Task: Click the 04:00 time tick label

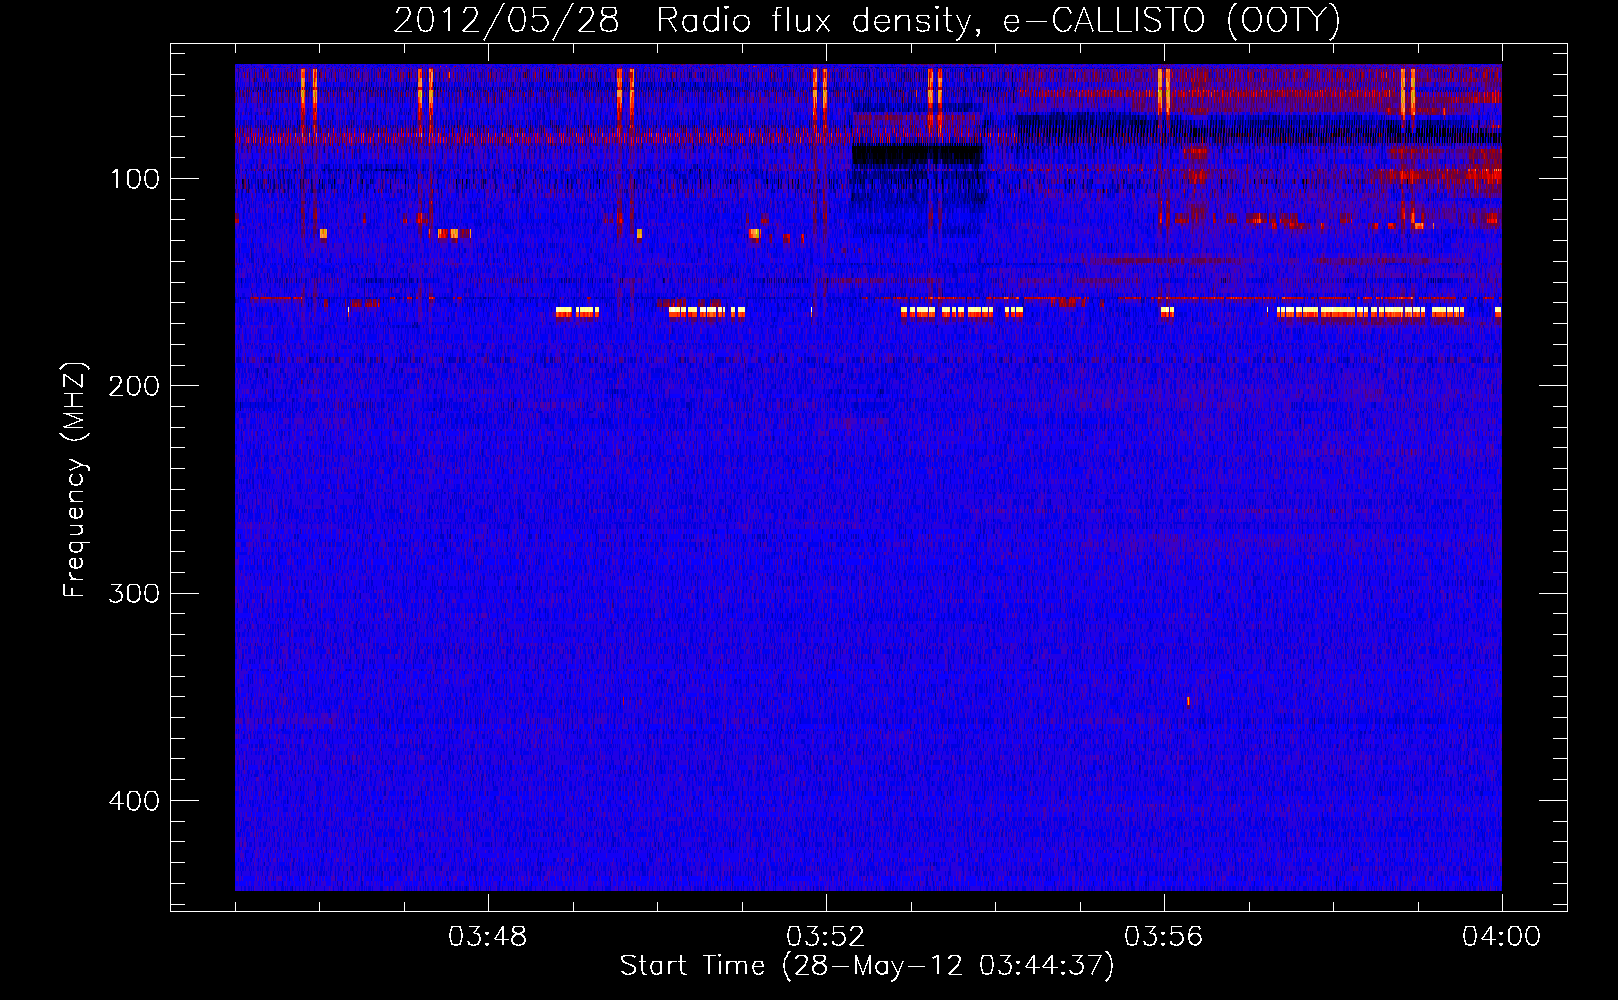Action: tap(1501, 937)
